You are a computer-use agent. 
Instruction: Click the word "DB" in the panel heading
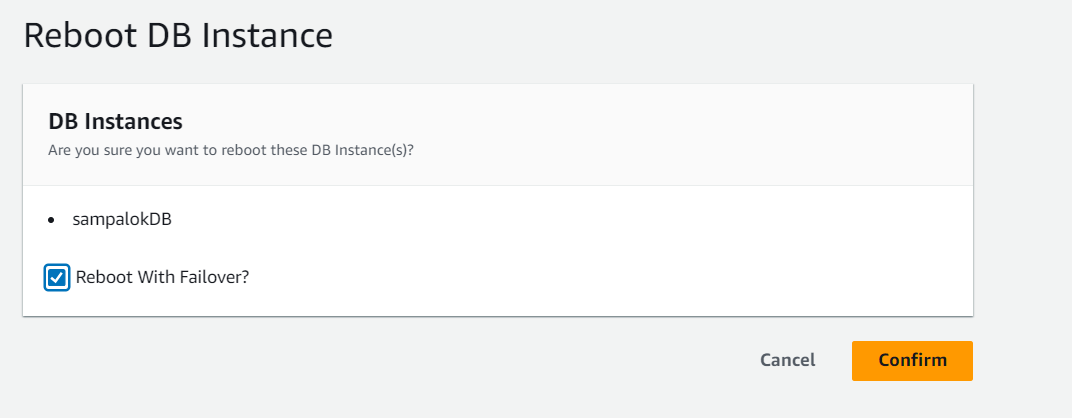[x=62, y=122]
